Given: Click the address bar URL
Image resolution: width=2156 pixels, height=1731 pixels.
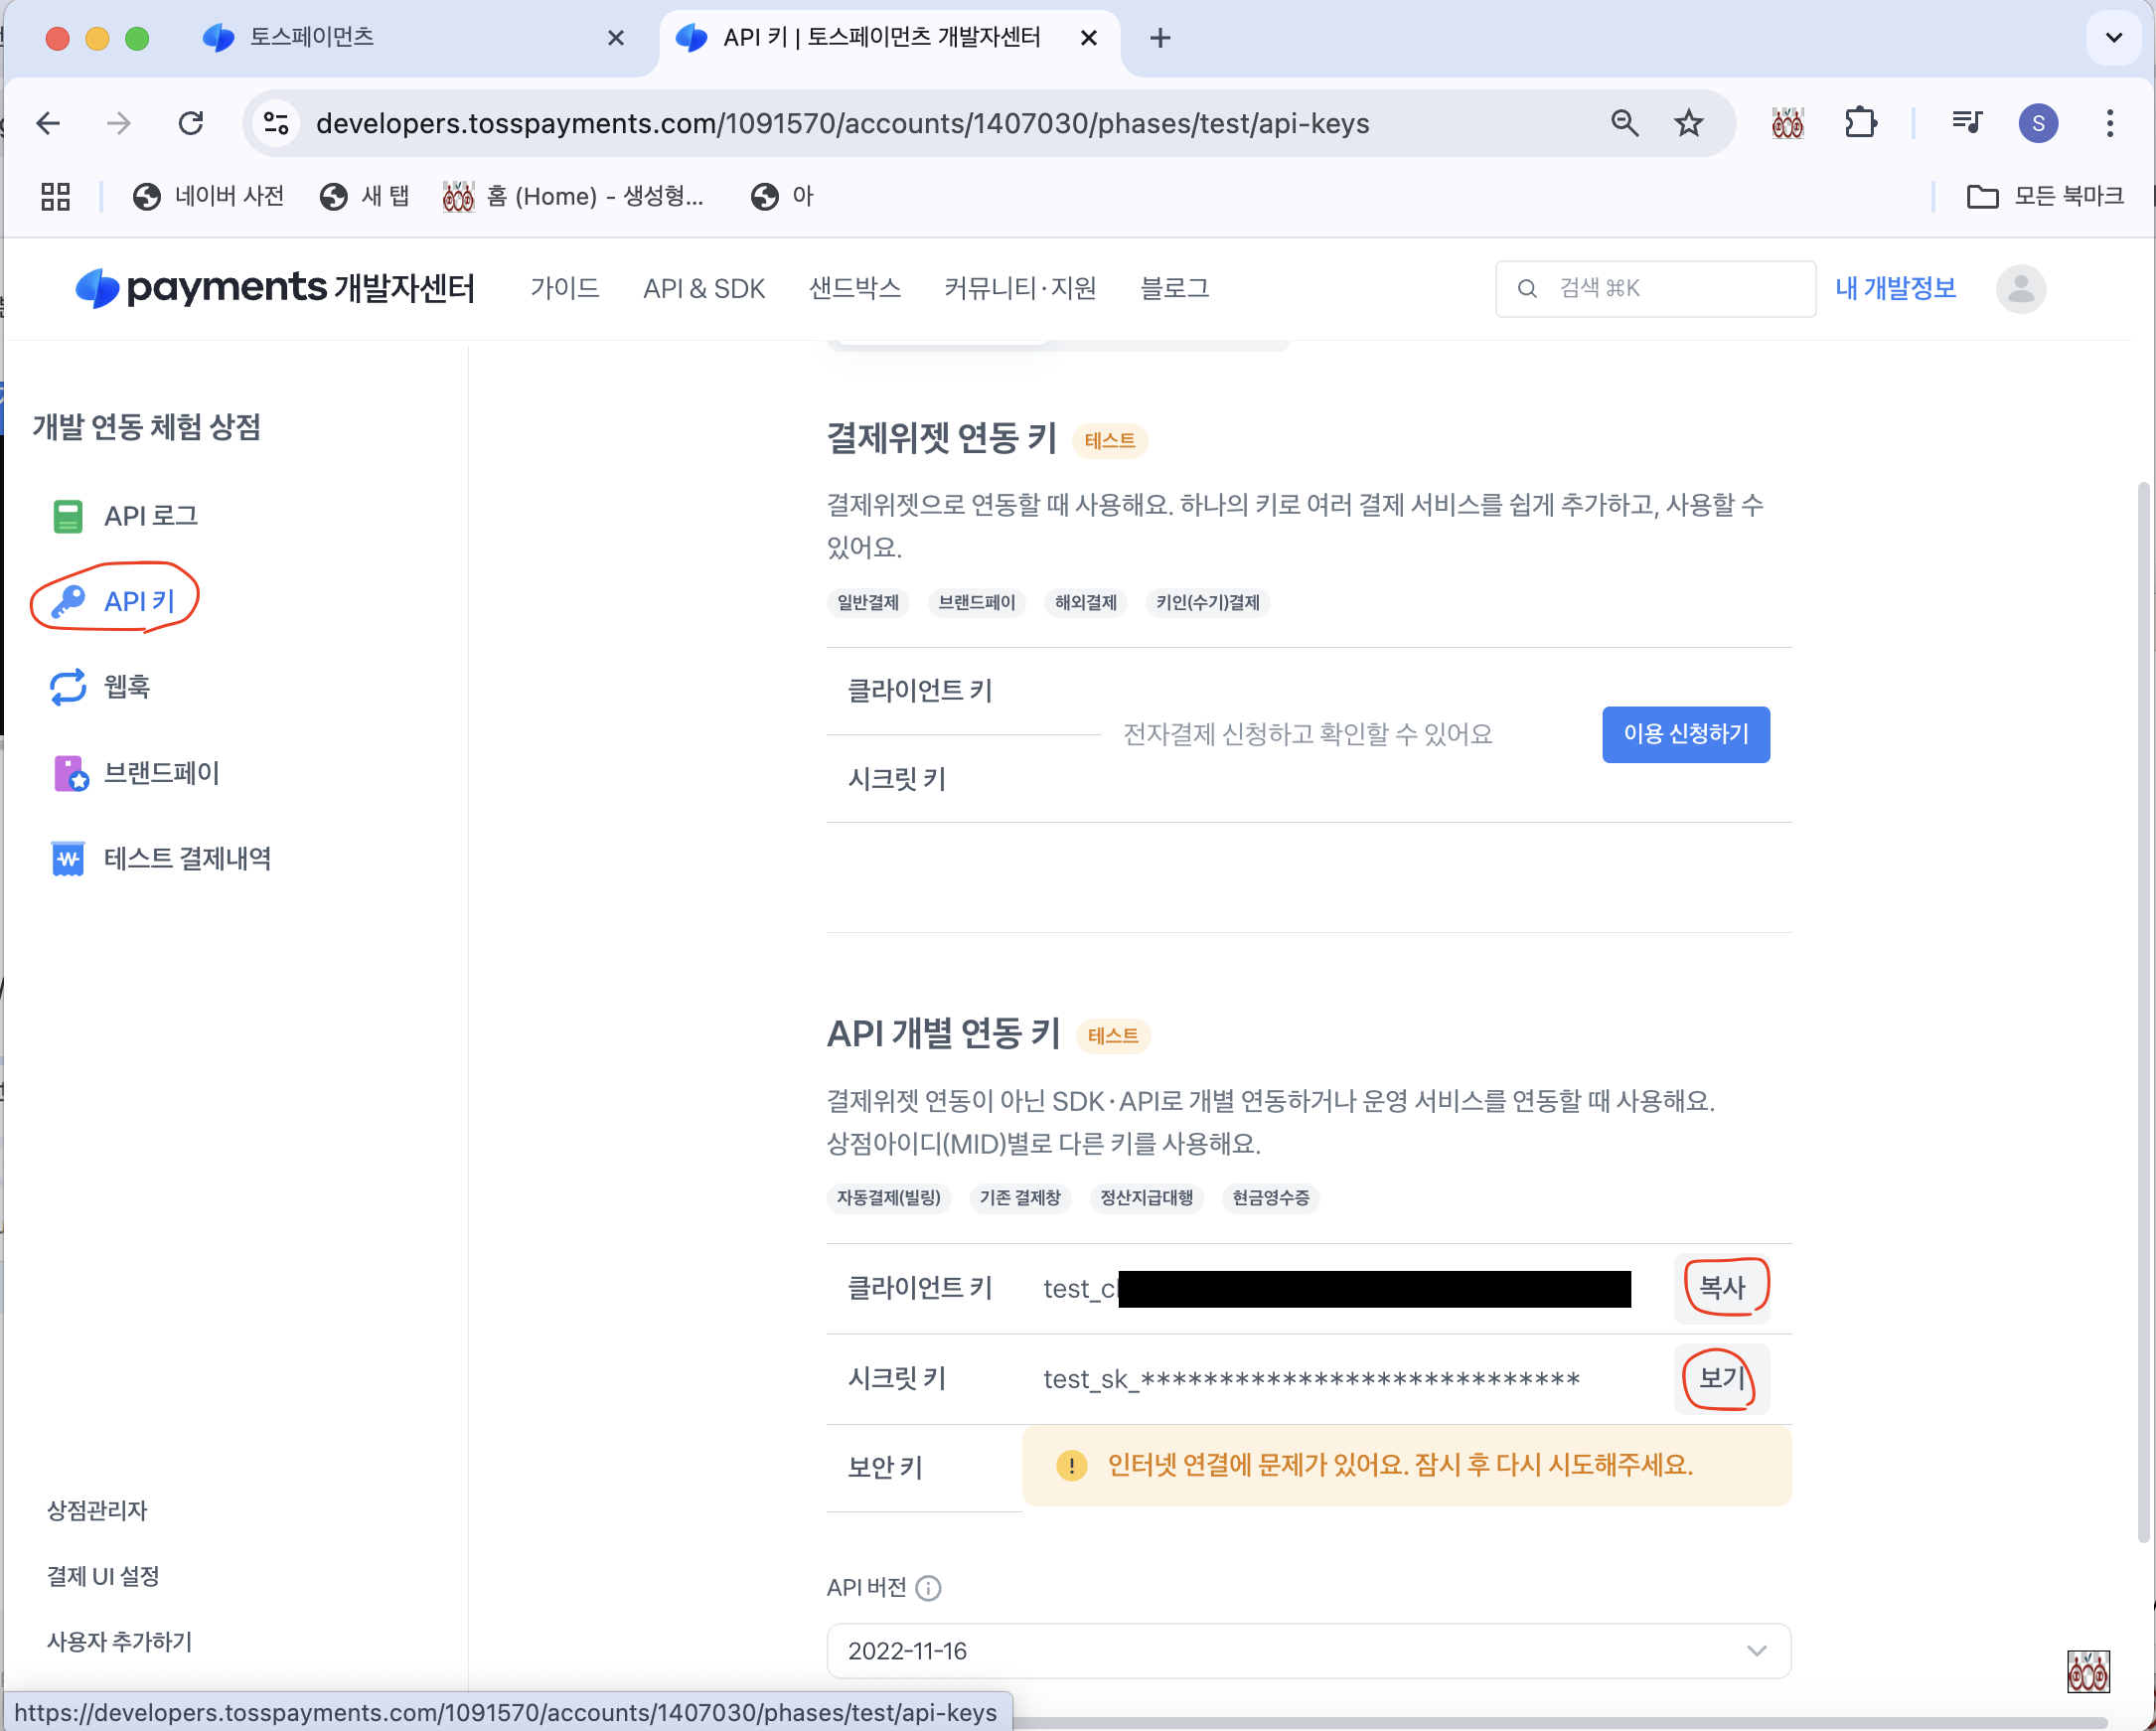Looking at the screenshot, I should click(x=842, y=123).
